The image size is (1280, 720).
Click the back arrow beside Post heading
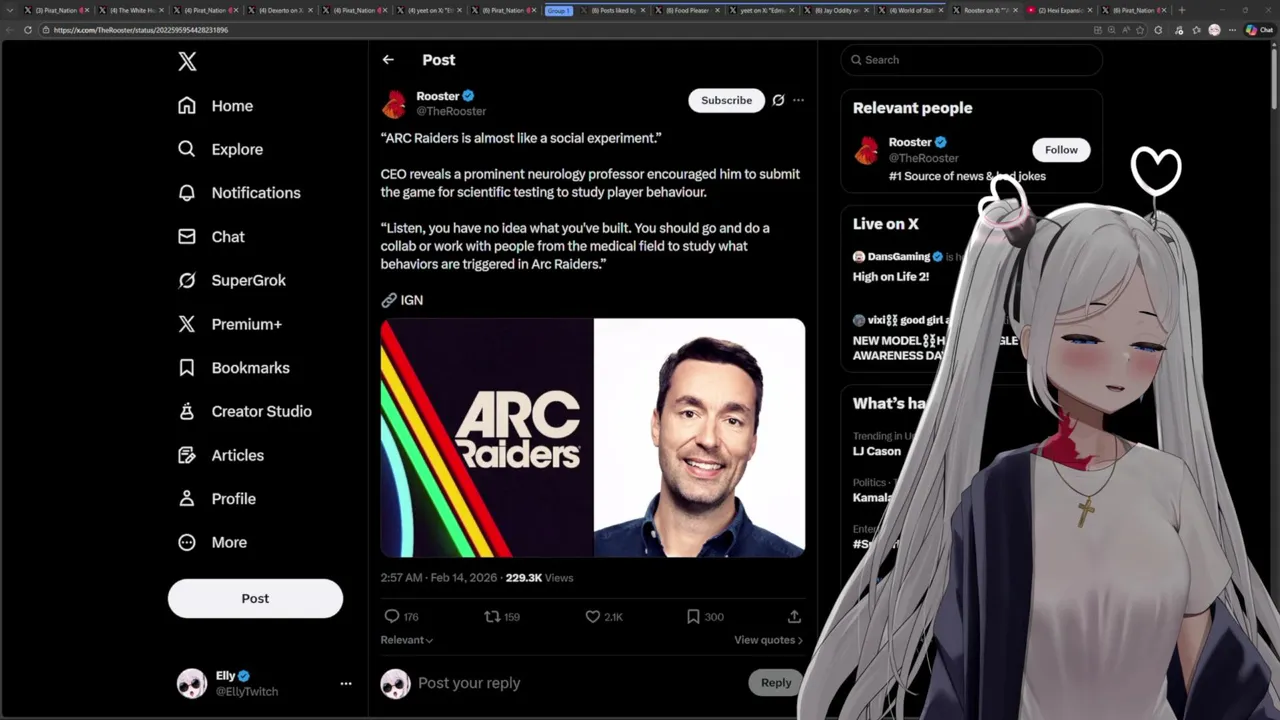[x=388, y=60]
